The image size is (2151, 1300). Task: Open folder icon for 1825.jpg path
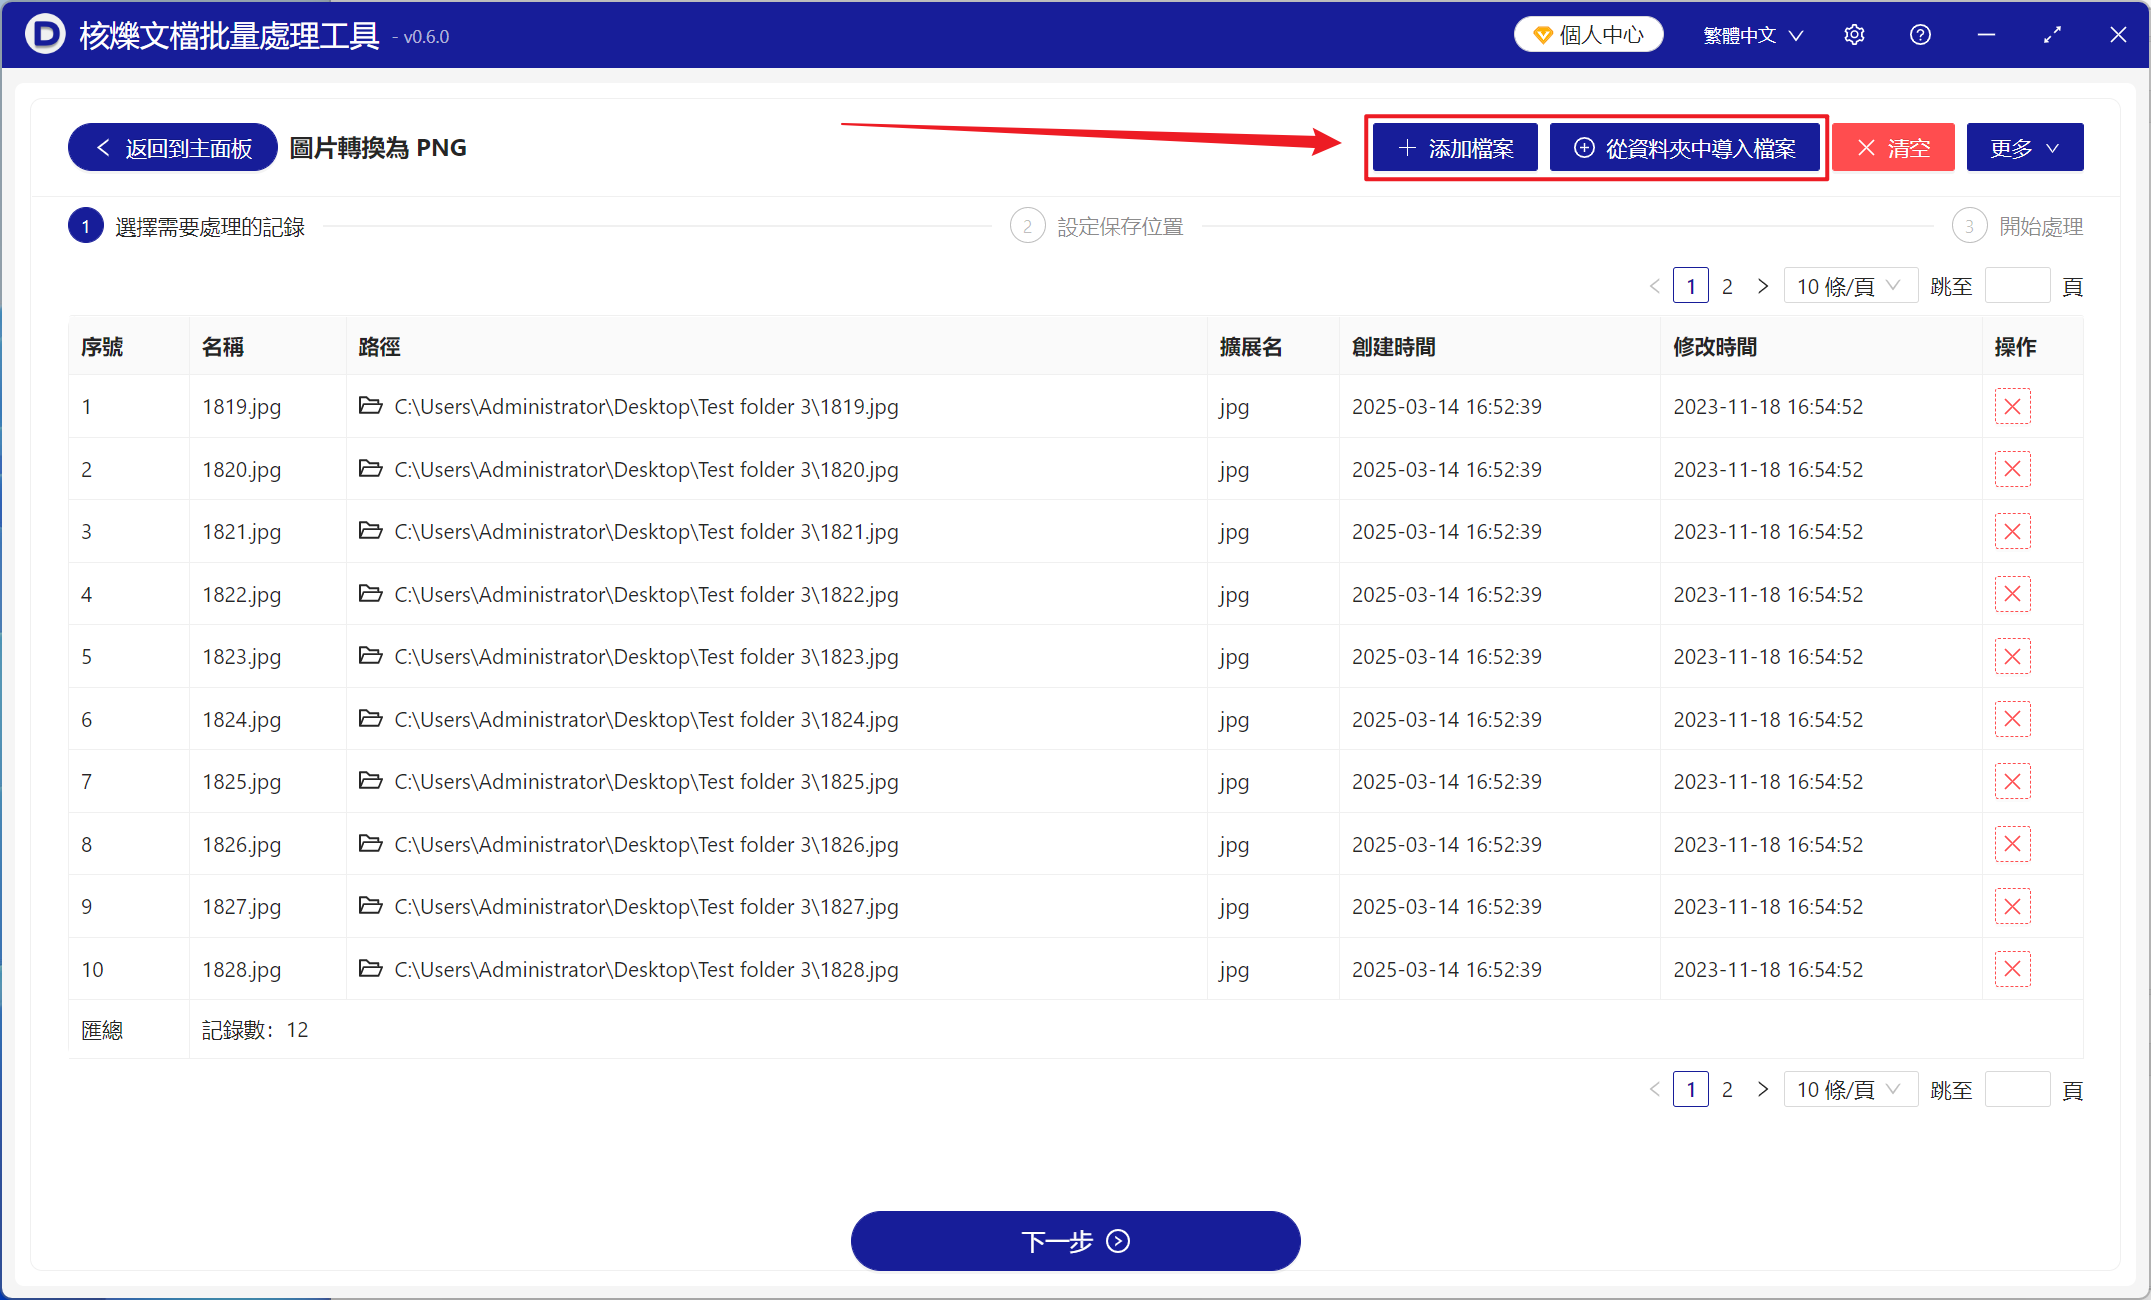pos(370,781)
